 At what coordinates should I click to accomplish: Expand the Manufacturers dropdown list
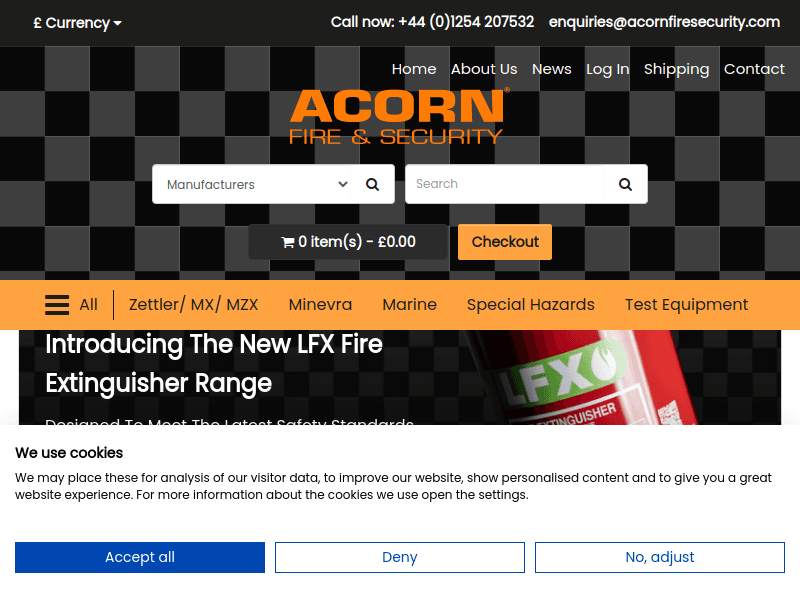(253, 184)
